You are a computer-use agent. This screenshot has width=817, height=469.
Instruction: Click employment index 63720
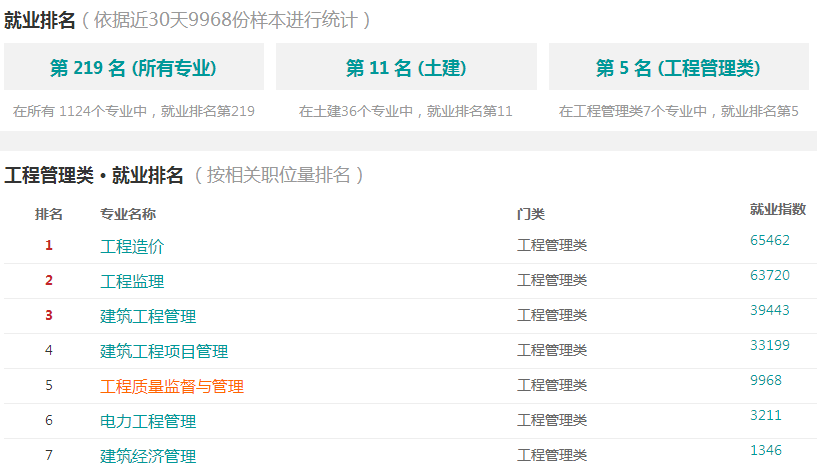(770, 275)
